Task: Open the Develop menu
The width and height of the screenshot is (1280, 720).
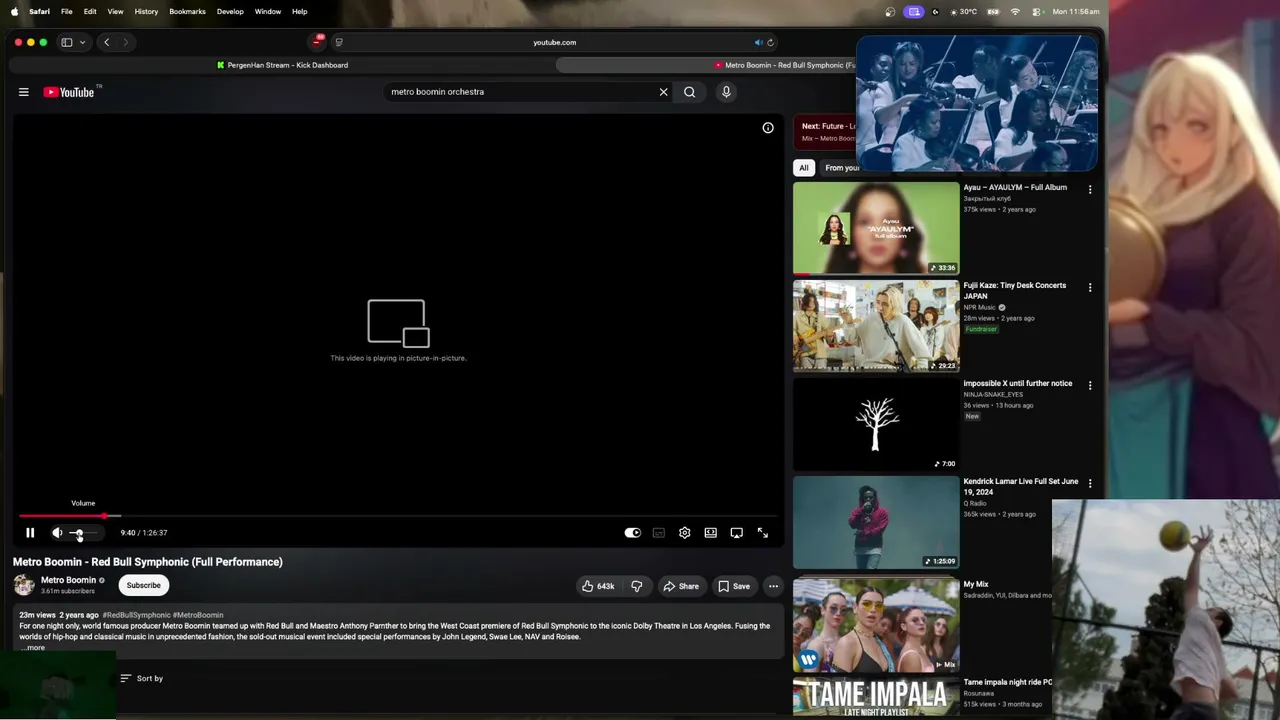Action: coord(230,11)
